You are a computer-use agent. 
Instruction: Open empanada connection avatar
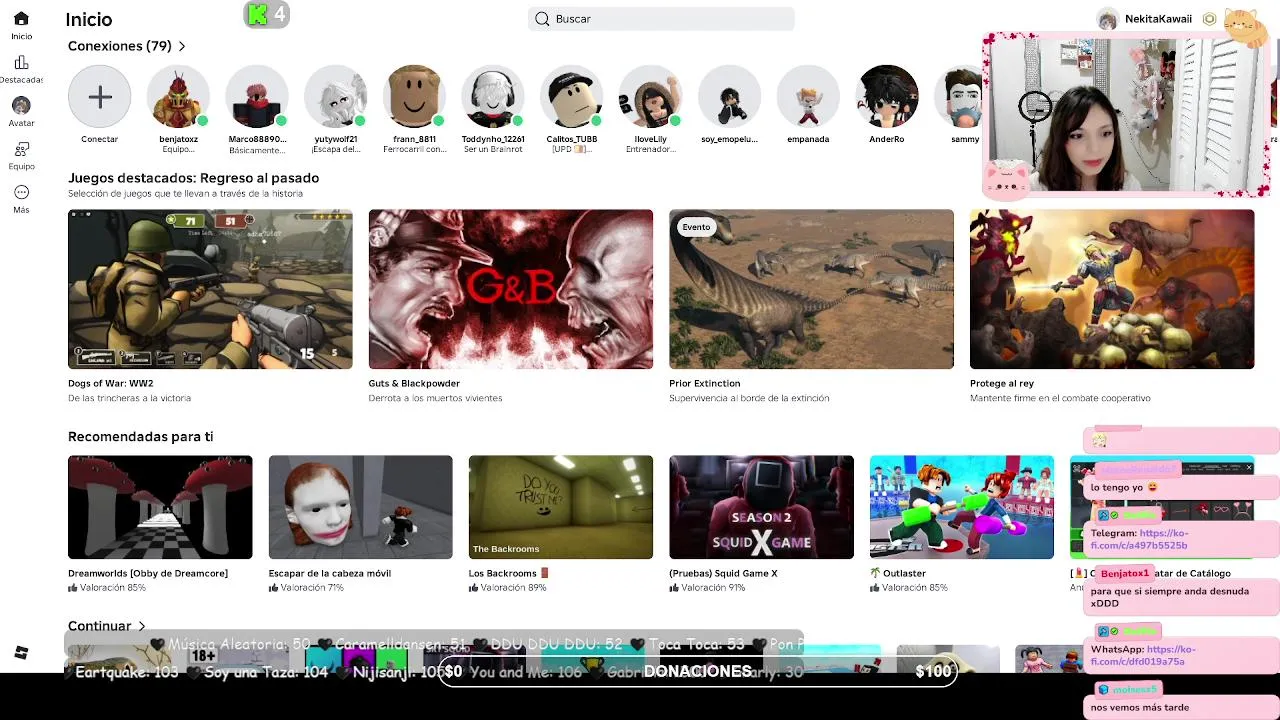[808, 97]
